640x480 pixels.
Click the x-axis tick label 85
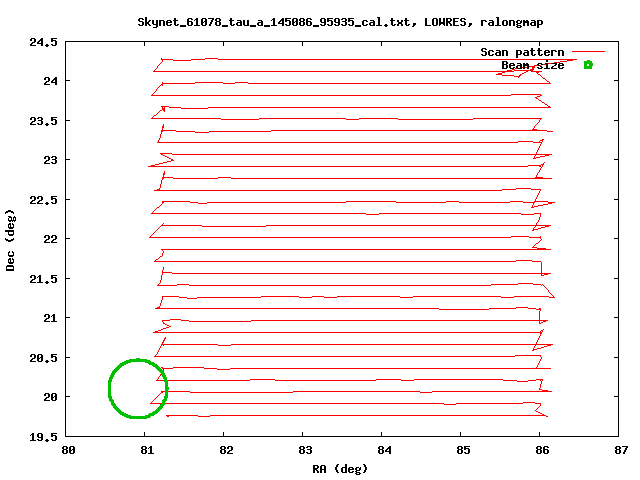(461, 450)
